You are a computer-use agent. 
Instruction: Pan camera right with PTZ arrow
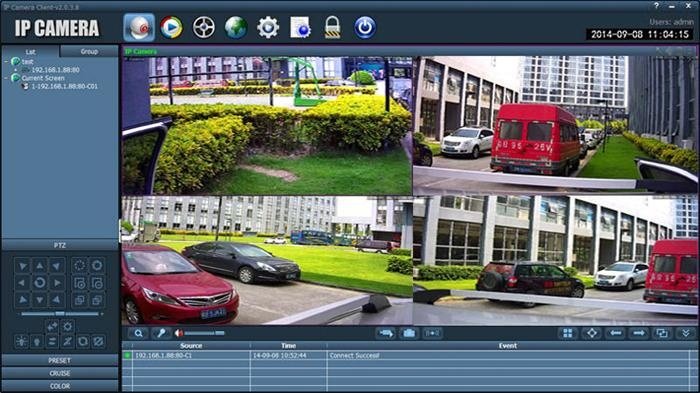click(x=57, y=283)
